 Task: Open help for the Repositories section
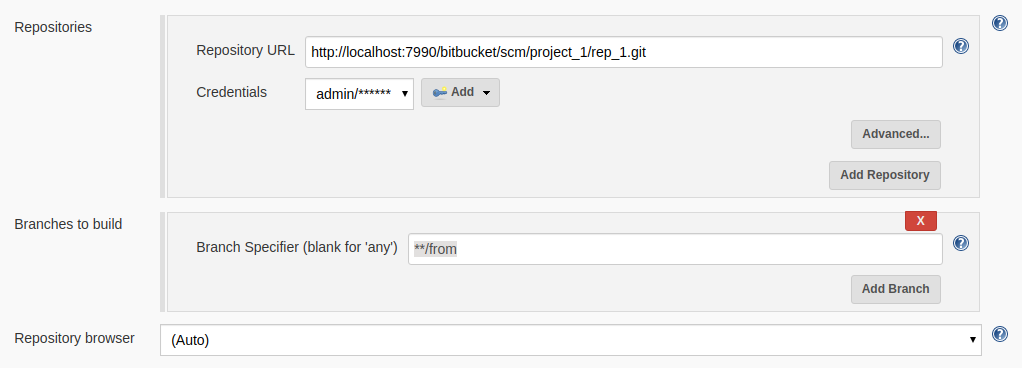(1000, 23)
